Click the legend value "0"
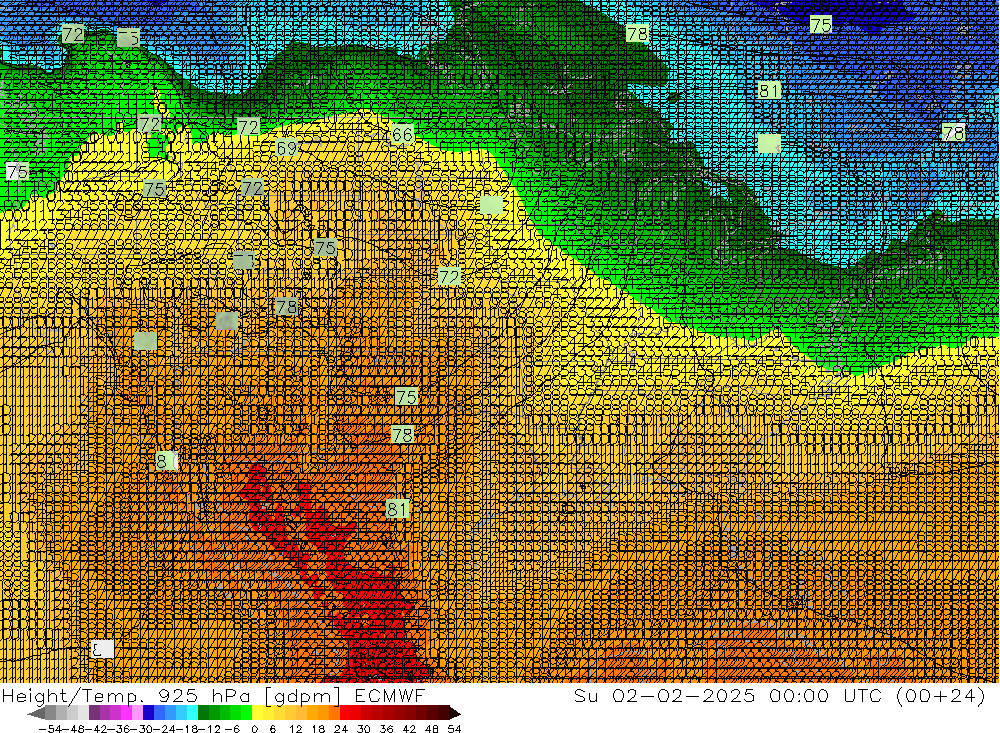The image size is (1000, 733). pyautogui.click(x=254, y=729)
